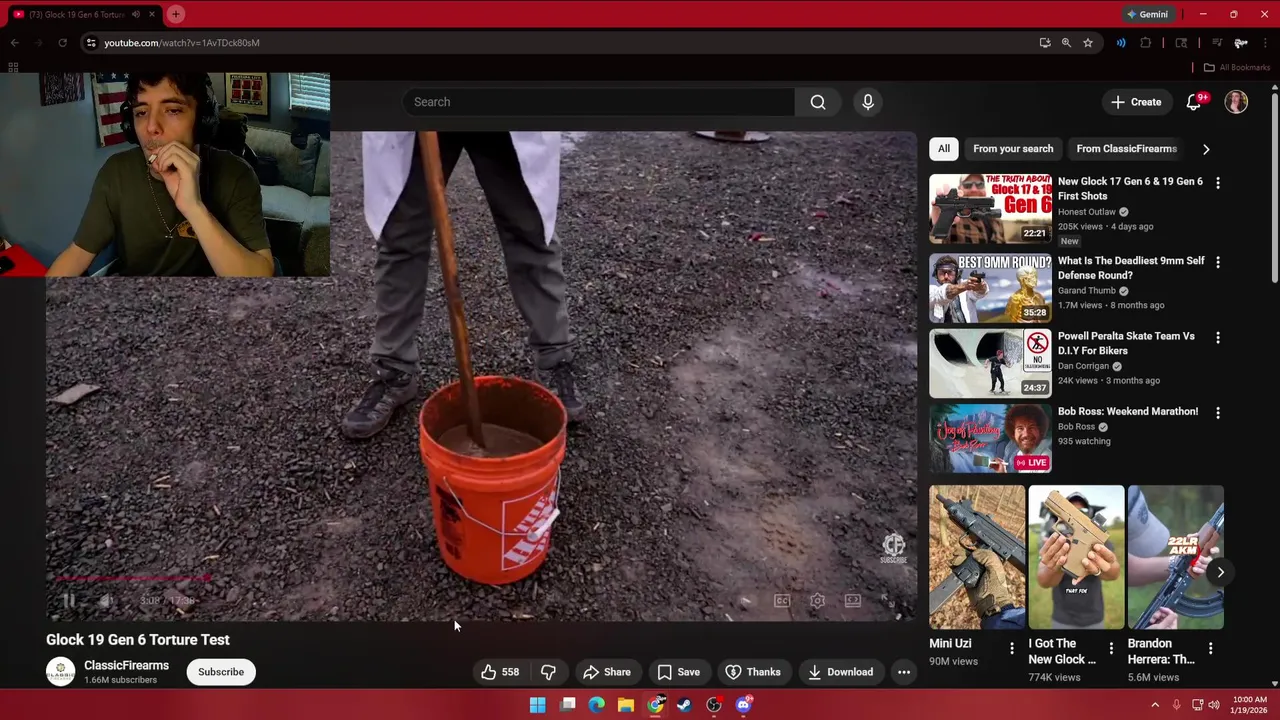Image resolution: width=1280 pixels, height=720 pixels.
Task: Activate voice search microphone
Action: coord(868,102)
